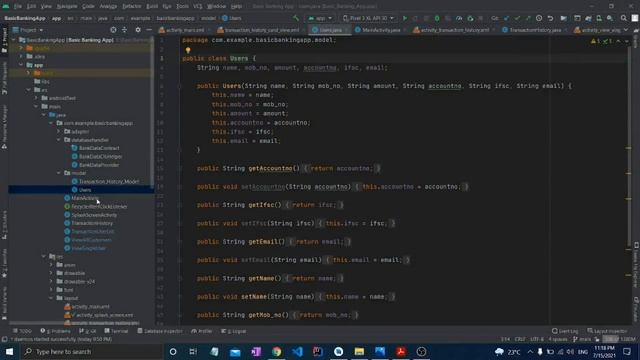Open Search Everywhere magnifier in toolbar
This screenshot has width=640, height=360.
coord(624,18)
